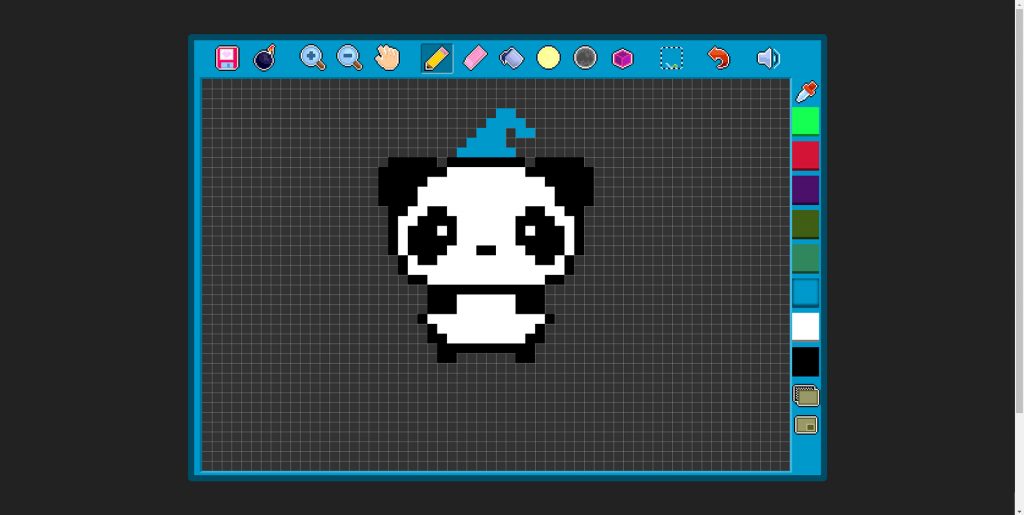Pick the white color swatch

(x=805, y=326)
